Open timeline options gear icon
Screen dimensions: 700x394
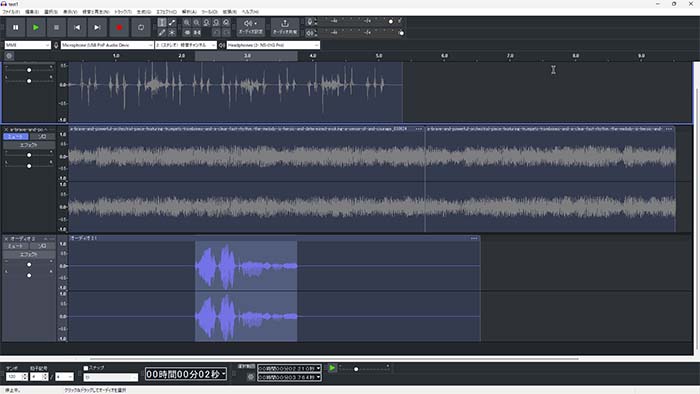(x=9, y=56)
